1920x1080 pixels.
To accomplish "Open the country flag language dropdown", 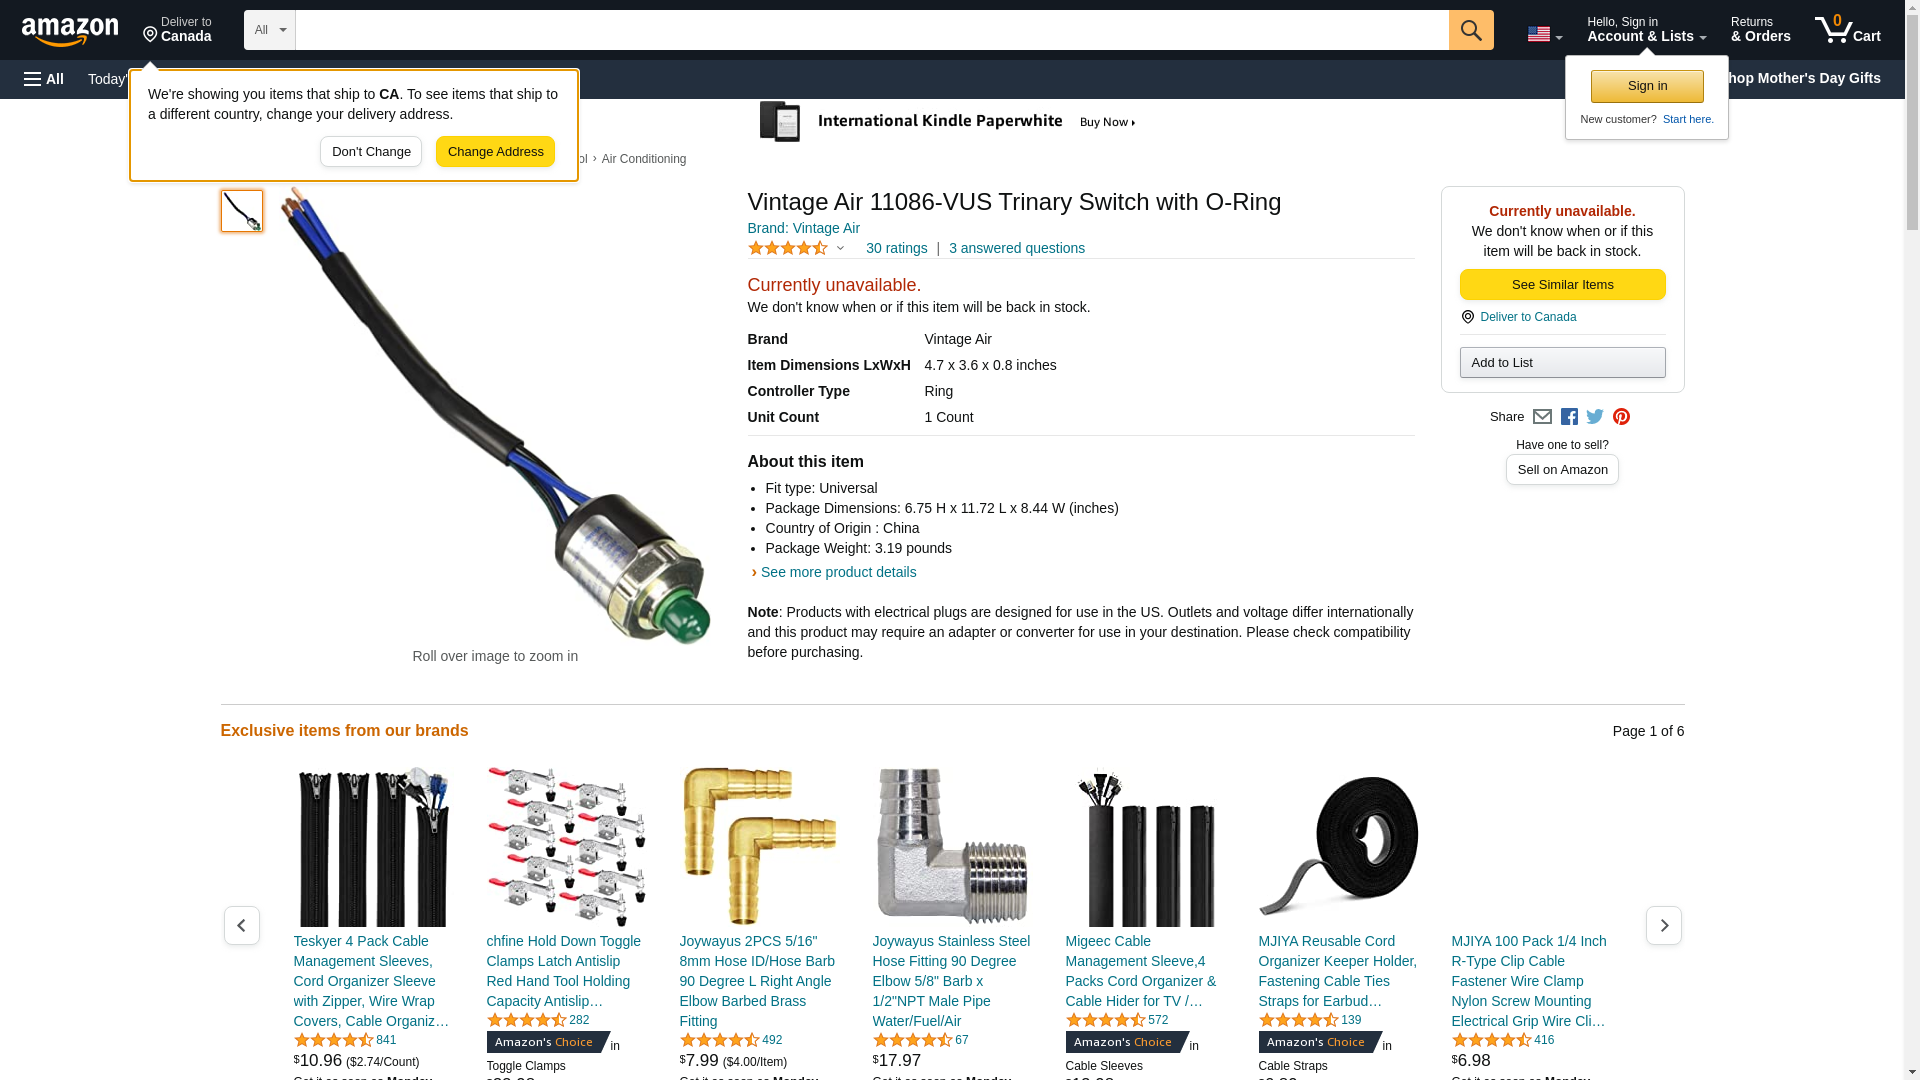I will tap(1544, 34).
